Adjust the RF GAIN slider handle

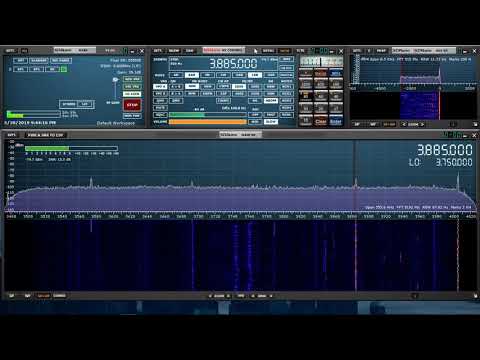(x=115, y=80)
